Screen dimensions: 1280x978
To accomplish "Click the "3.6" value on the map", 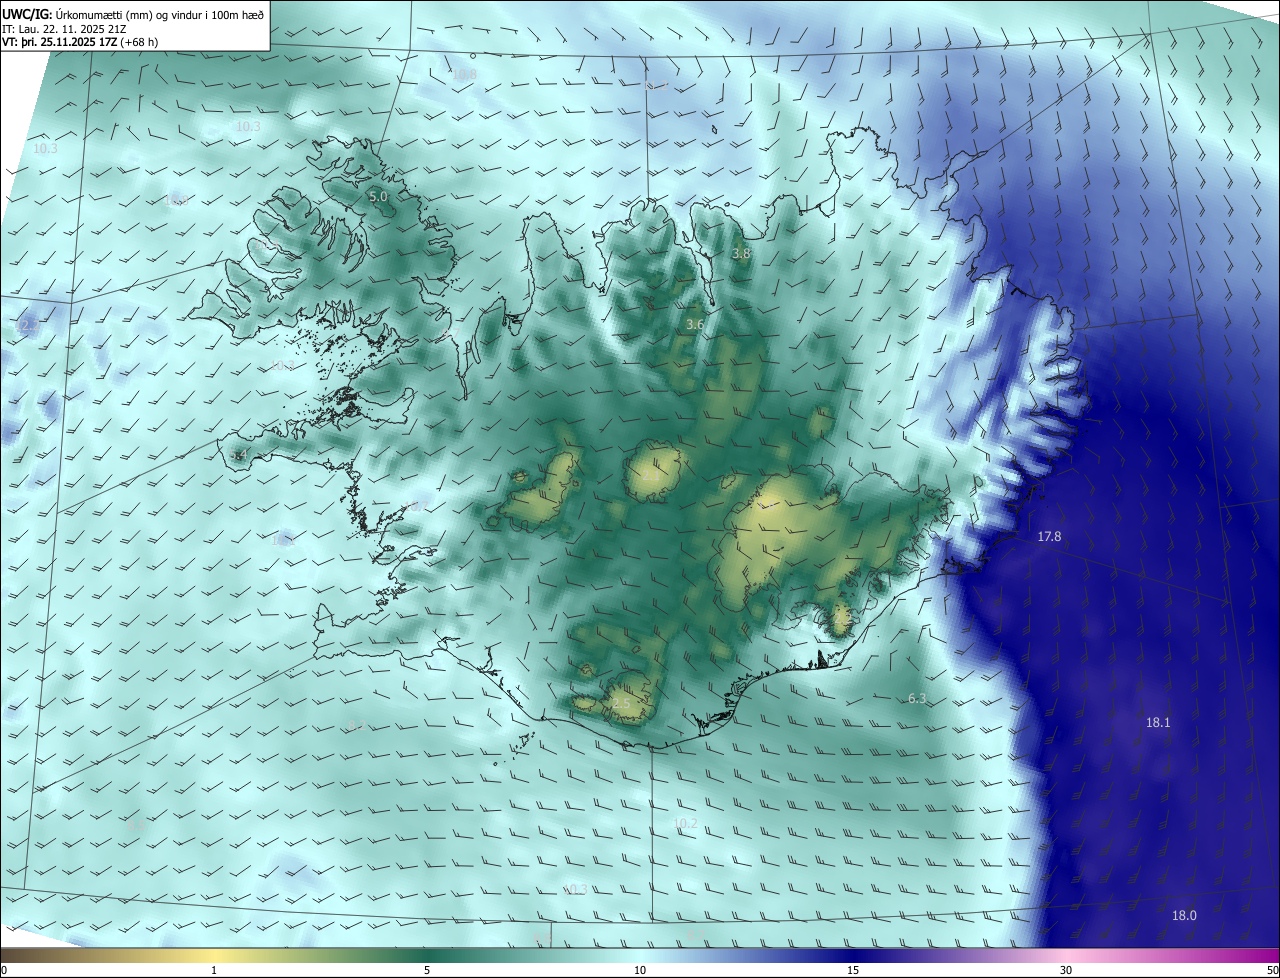I will pos(695,325).
